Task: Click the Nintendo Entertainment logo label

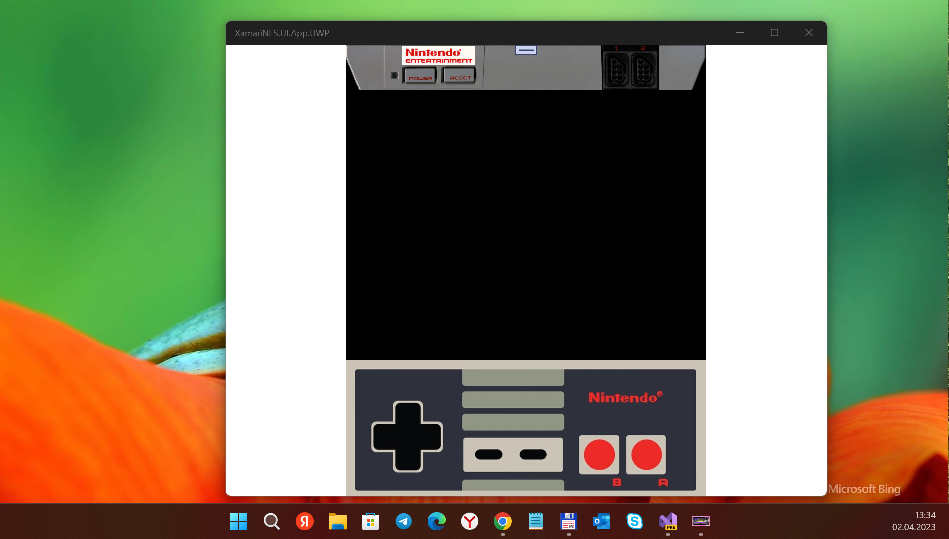Action: point(438,55)
